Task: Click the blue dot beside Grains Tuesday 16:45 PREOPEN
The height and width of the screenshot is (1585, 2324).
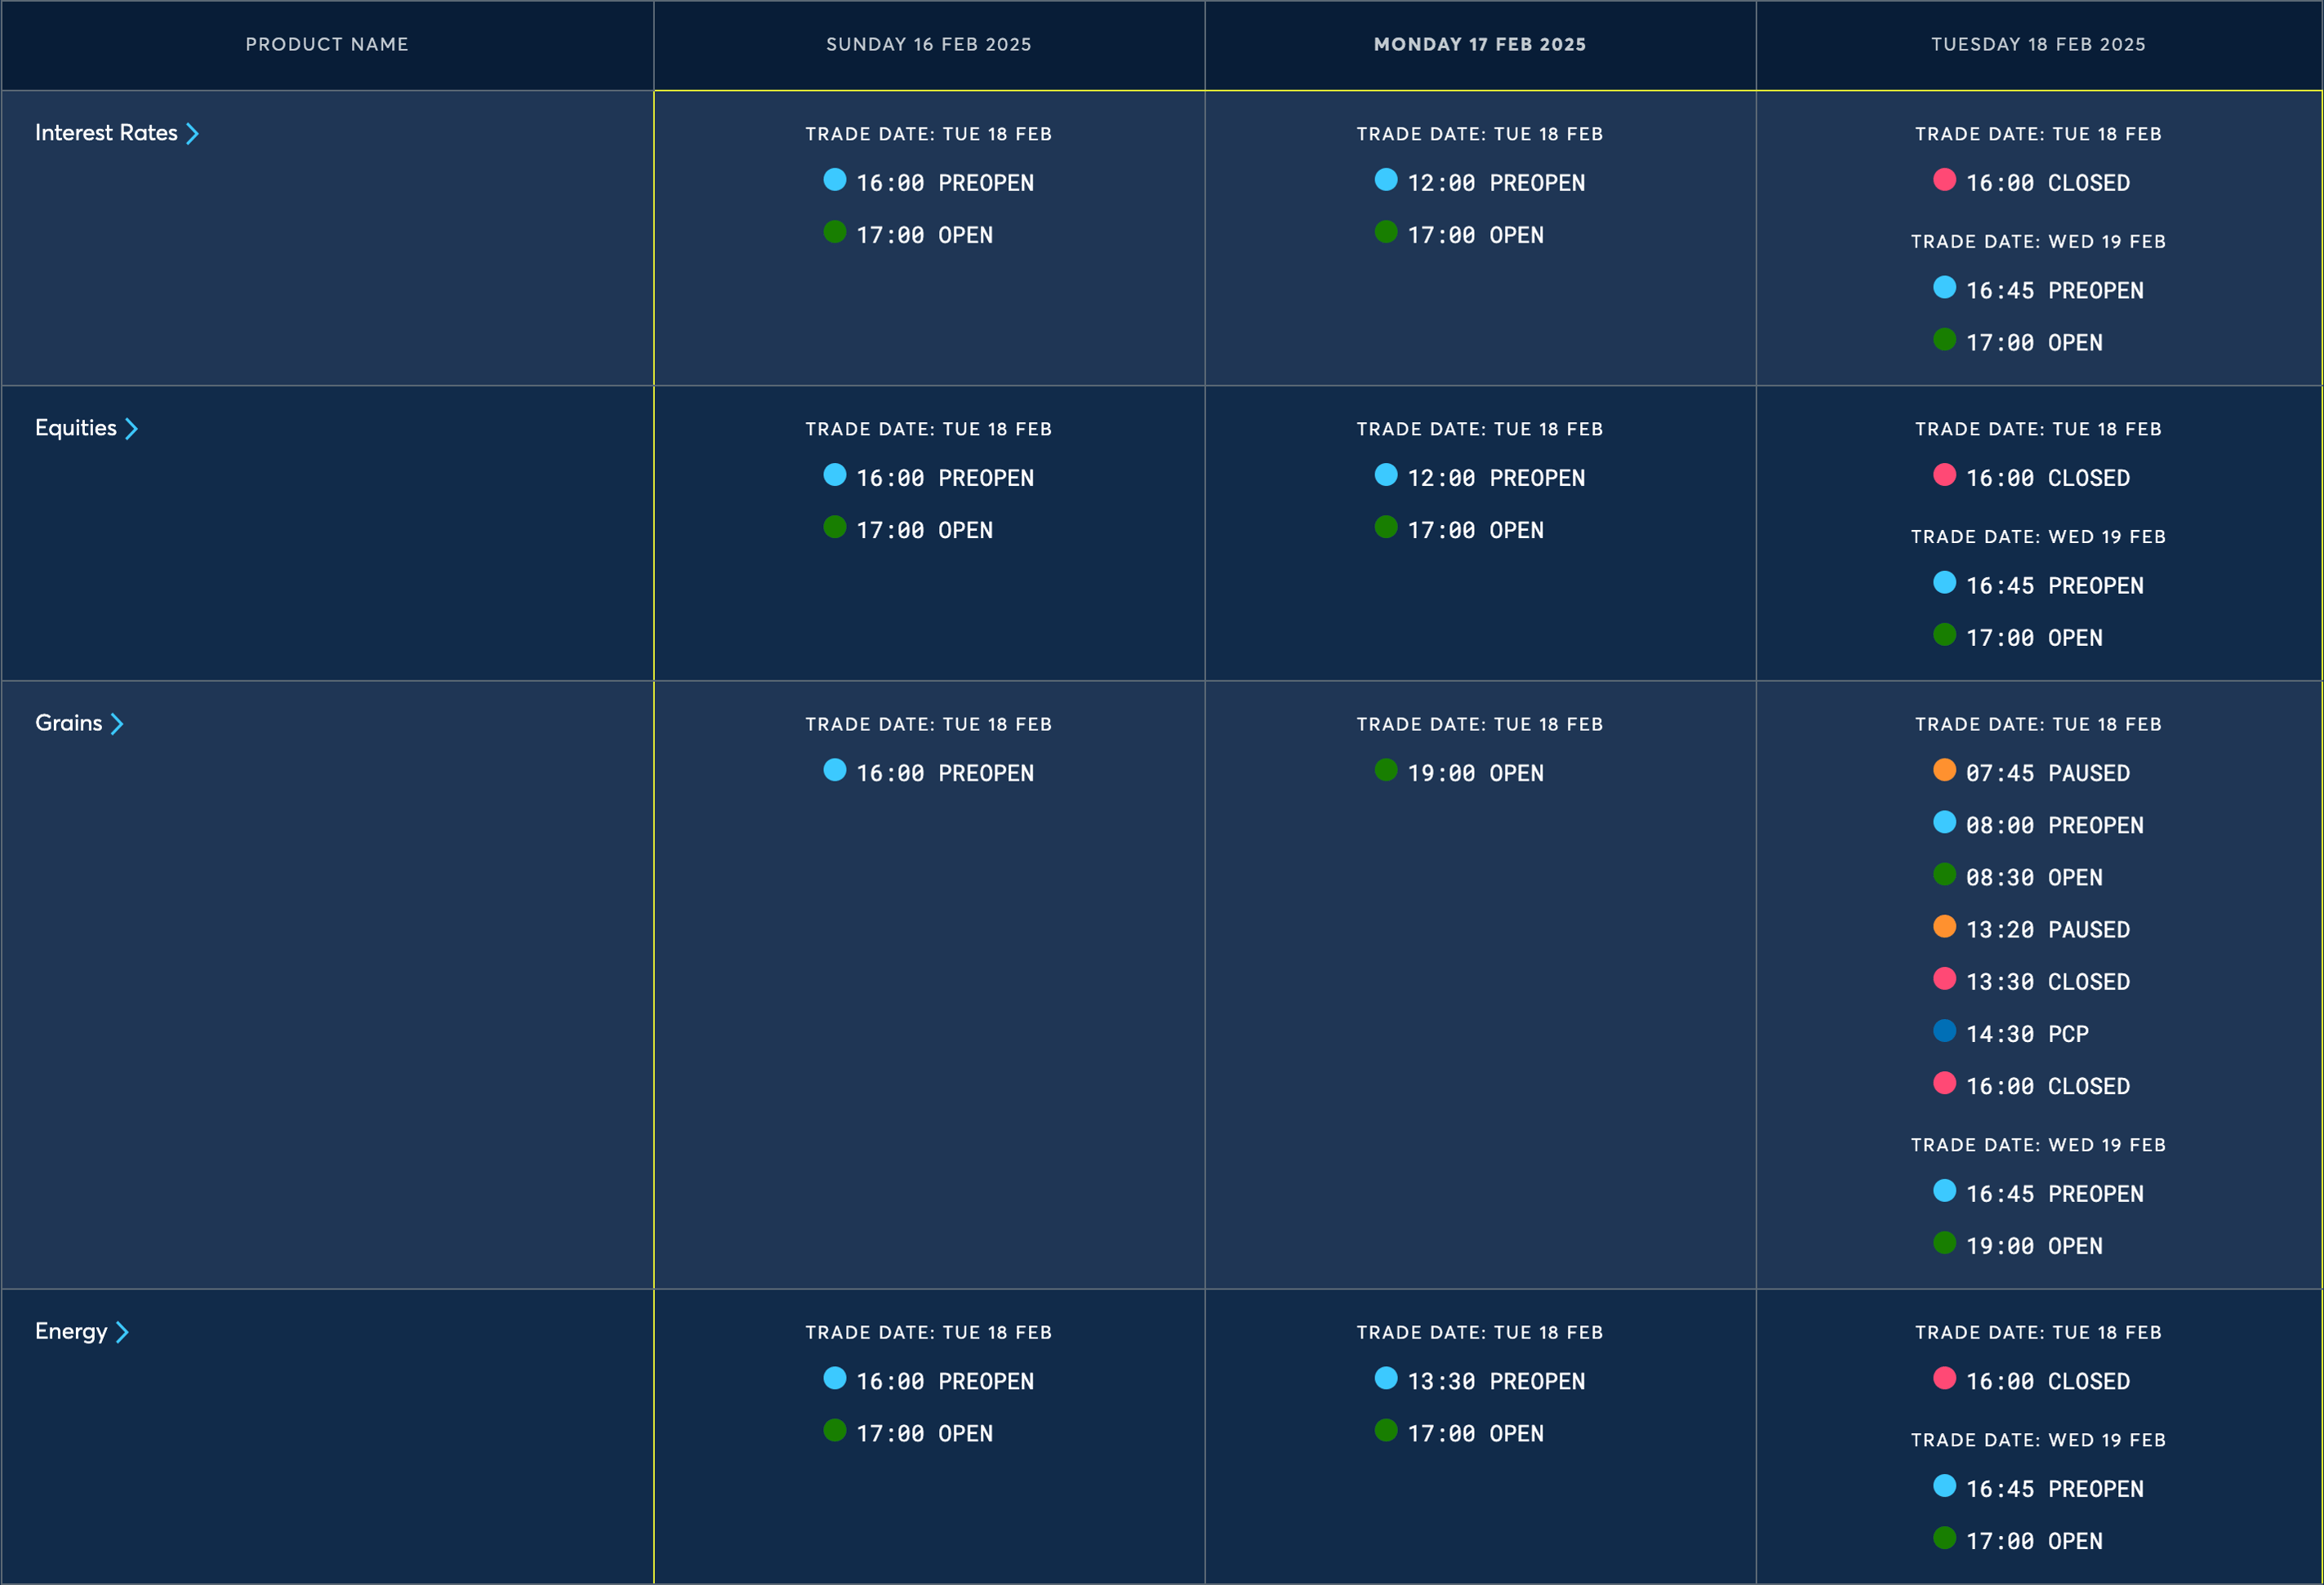Action: pyautogui.click(x=1944, y=1189)
